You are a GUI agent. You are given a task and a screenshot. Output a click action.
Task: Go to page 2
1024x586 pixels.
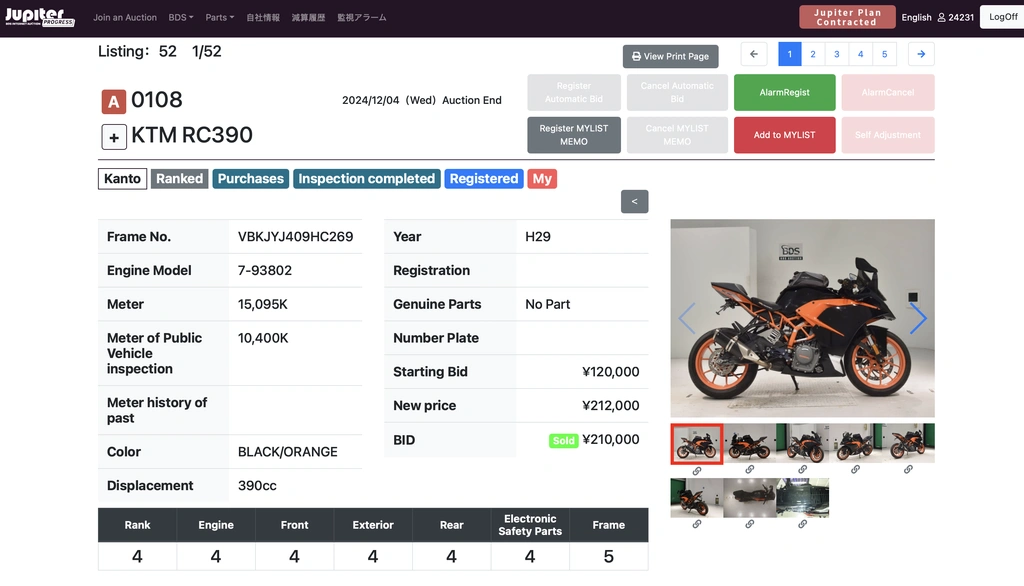tap(813, 54)
